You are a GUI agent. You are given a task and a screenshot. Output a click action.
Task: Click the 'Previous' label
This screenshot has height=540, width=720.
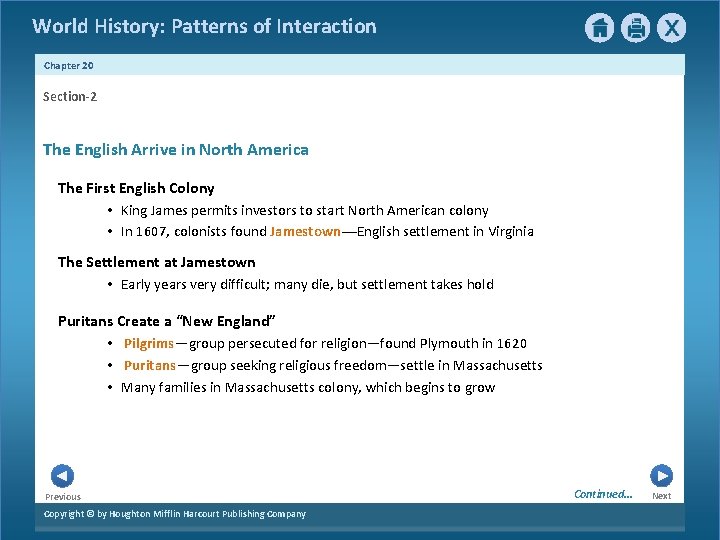63,497
